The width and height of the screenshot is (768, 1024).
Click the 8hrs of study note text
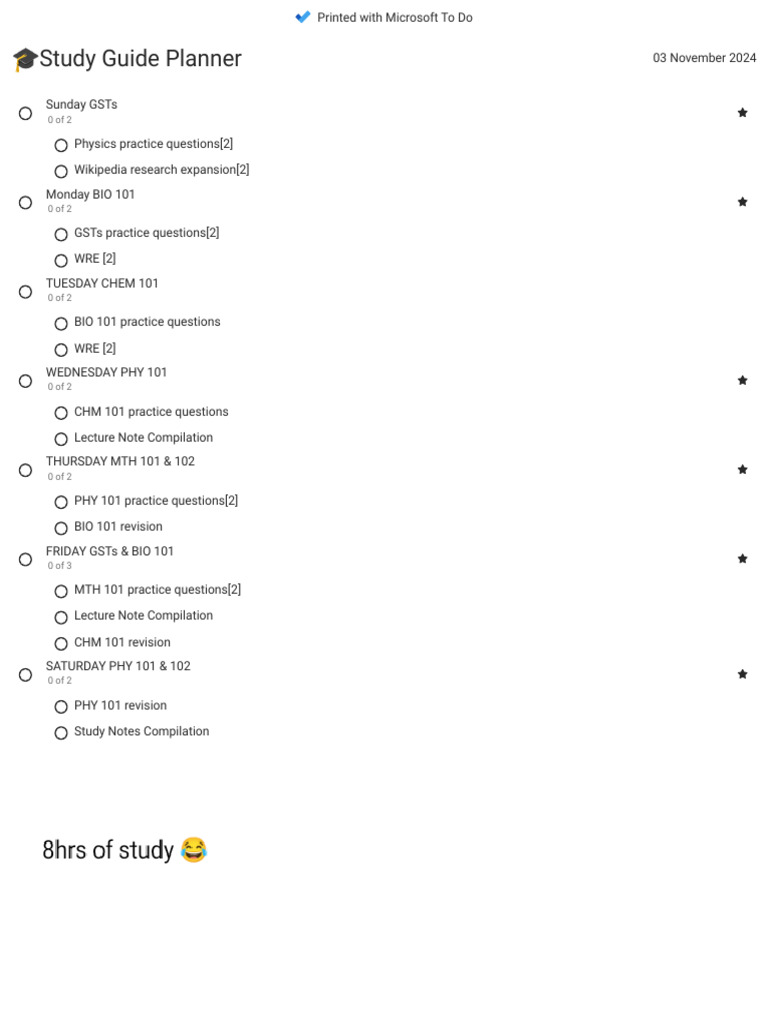[x=108, y=850]
